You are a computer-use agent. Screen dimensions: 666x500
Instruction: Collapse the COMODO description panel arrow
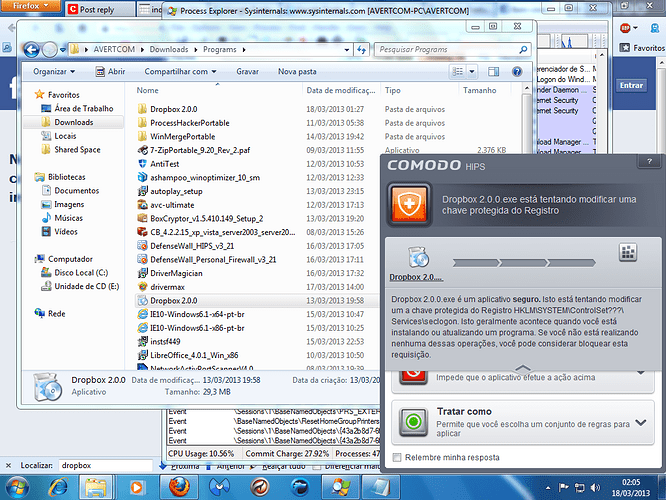[x=523, y=367]
